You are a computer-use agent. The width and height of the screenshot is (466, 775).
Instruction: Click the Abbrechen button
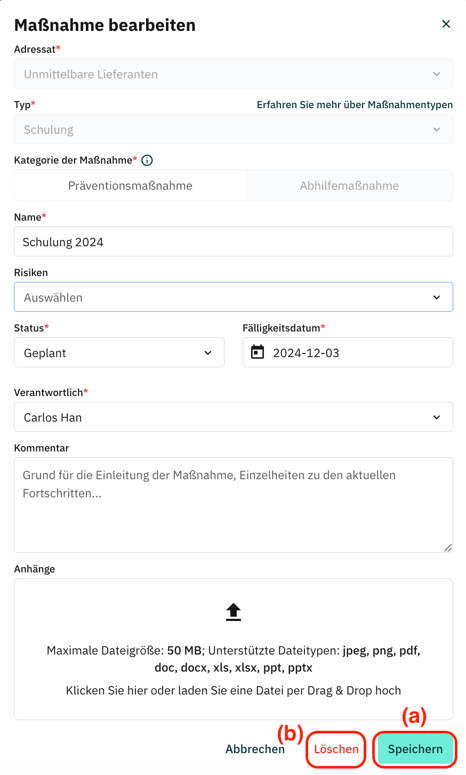click(255, 749)
